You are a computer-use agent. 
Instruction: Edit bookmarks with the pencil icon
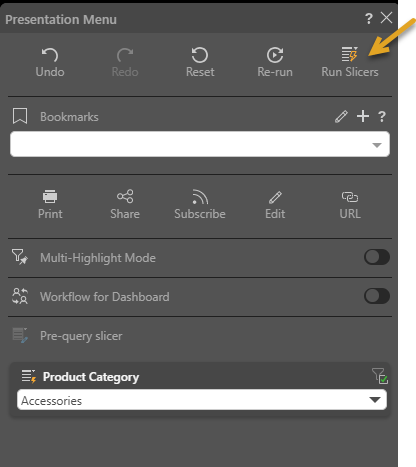point(341,117)
